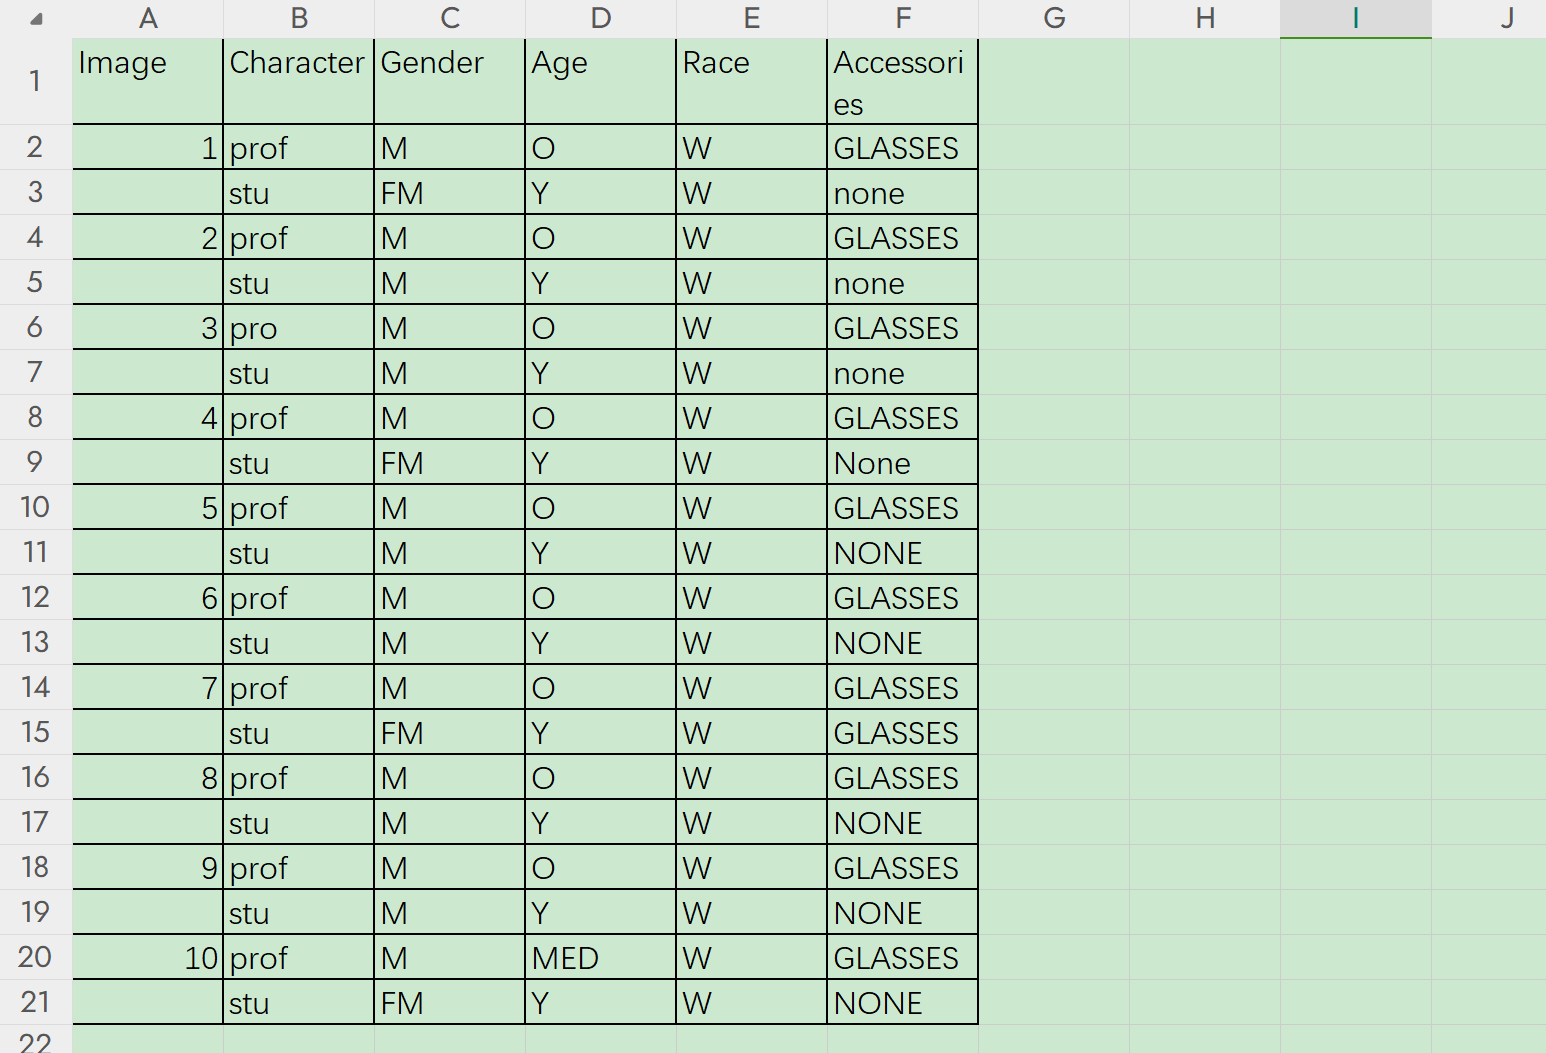
Task: Select column C header
Action: coord(450,18)
